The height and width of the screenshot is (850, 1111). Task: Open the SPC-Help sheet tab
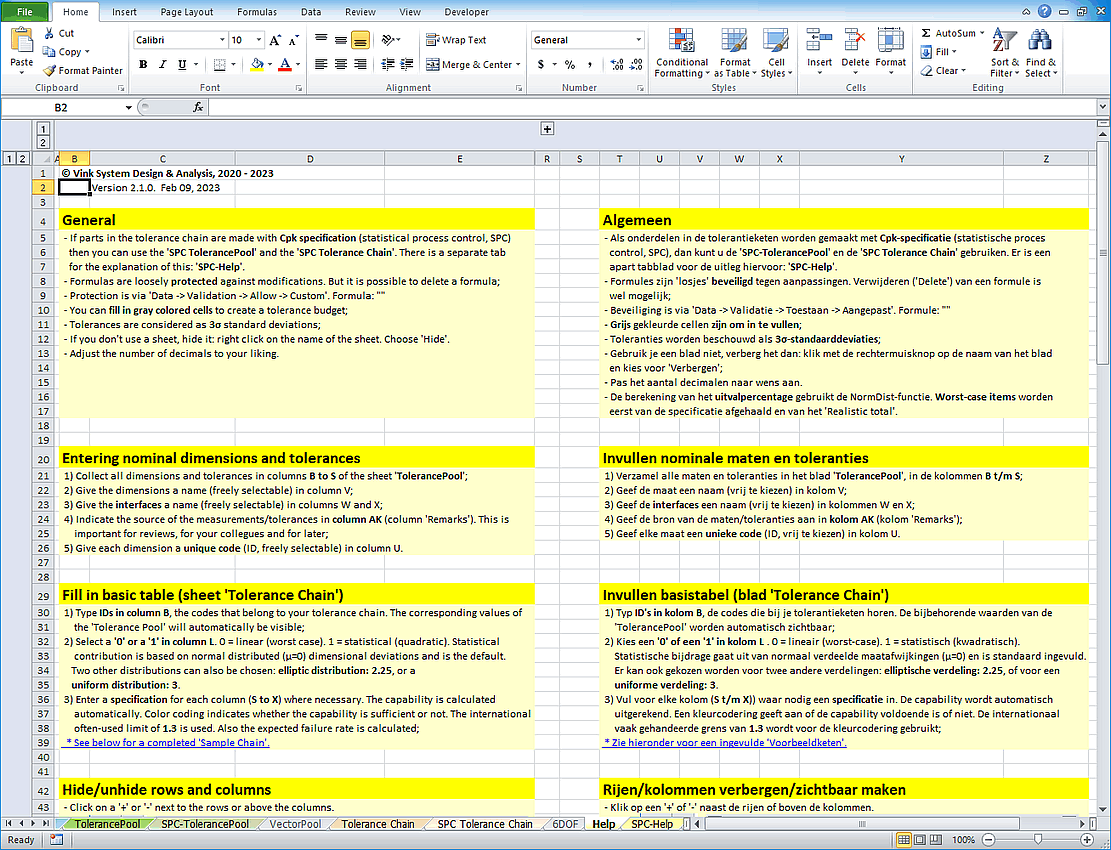pyautogui.click(x=652, y=824)
